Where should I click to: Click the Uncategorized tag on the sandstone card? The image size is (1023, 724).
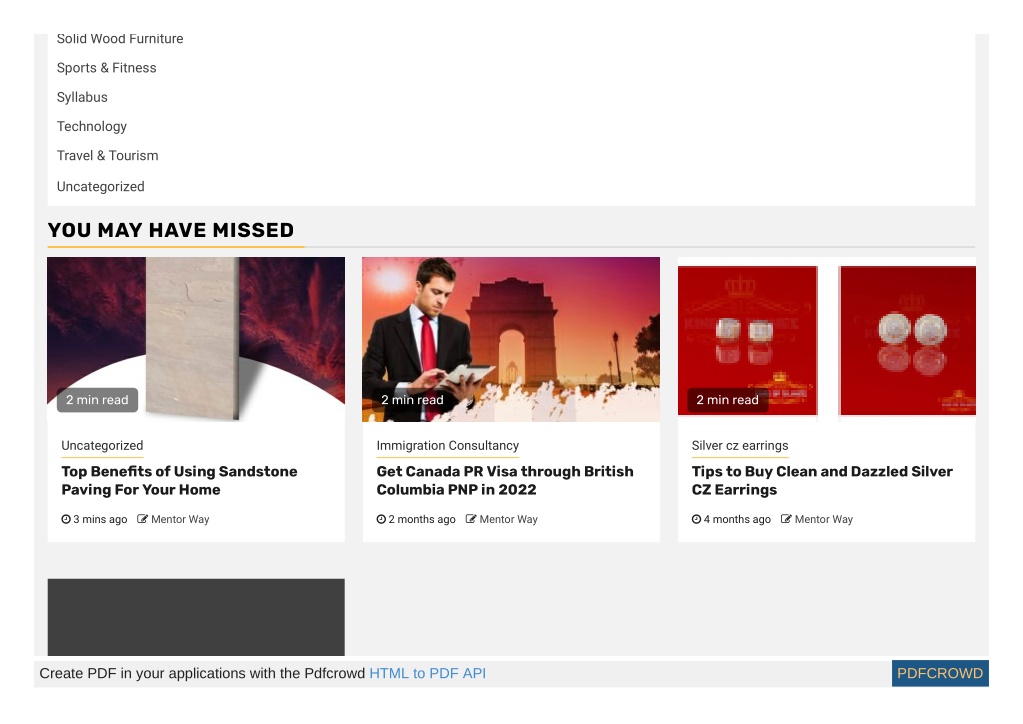102,445
